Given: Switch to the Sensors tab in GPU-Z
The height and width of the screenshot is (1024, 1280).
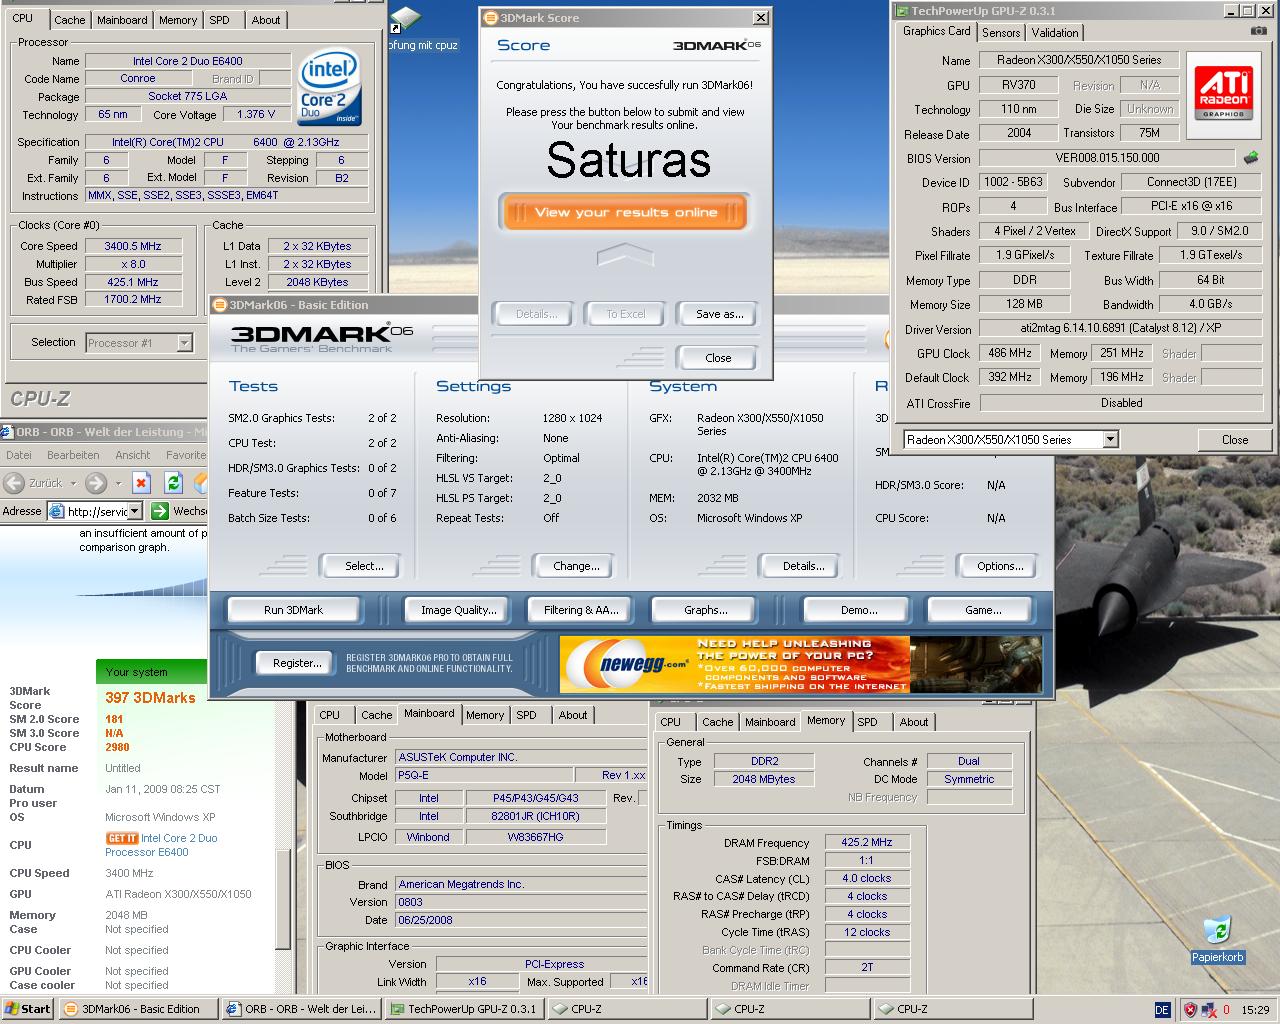Looking at the screenshot, I should [x=1001, y=32].
